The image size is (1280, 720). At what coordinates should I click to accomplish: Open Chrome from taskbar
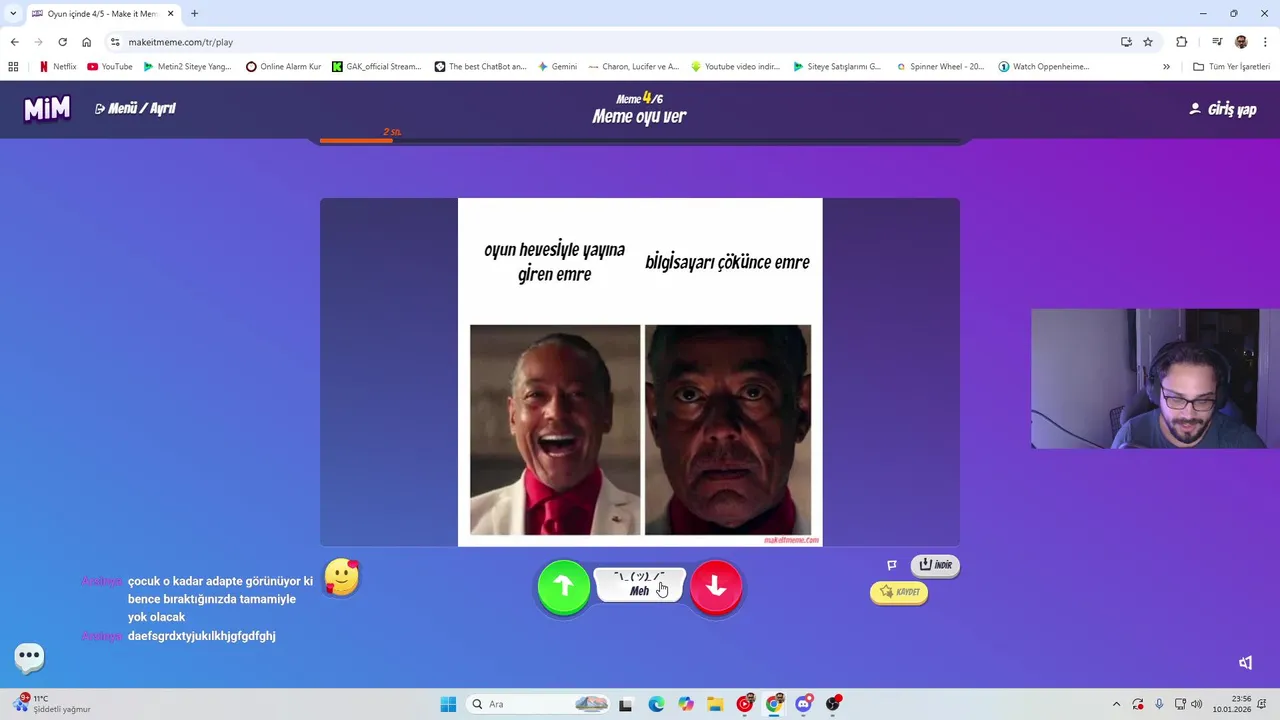point(774,704)
